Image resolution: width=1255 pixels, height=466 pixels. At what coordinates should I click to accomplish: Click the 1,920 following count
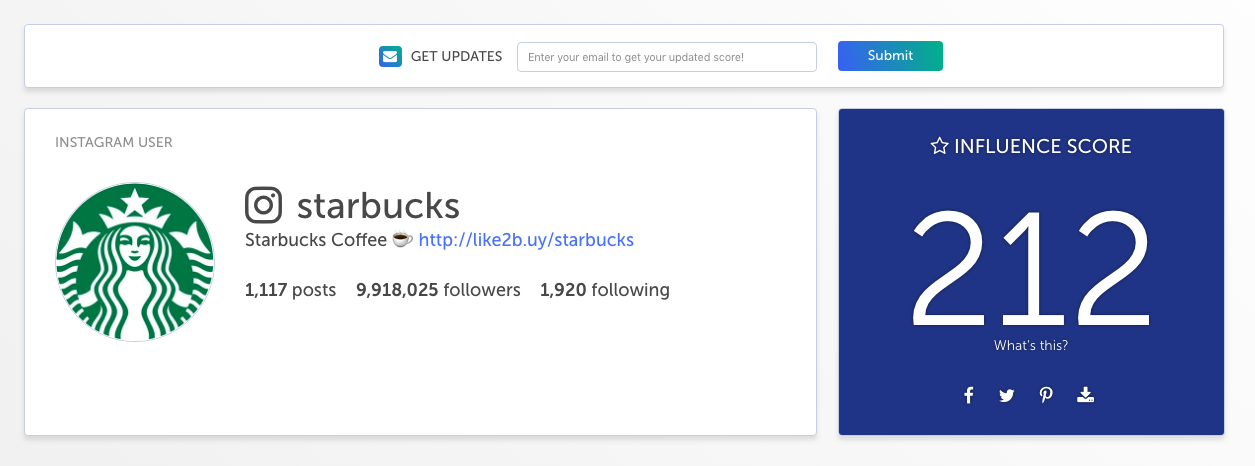(x=605, y=290)
